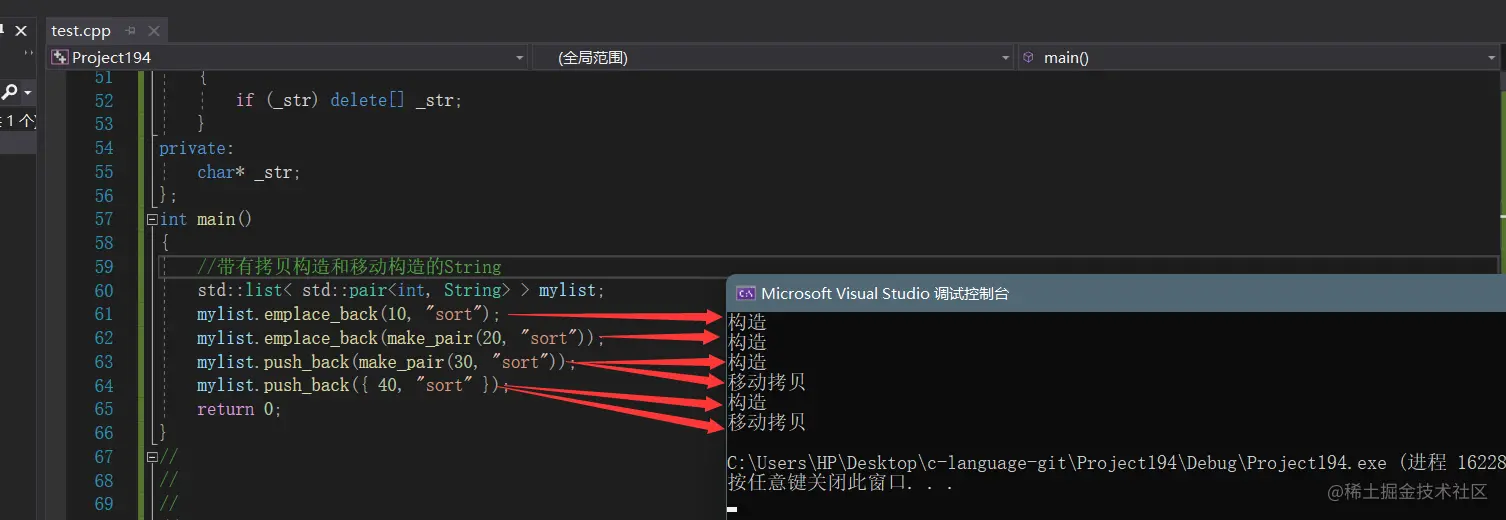This screenshot has height=520, width=1506.
Task: Click the last '移动拷贝' console output line
Action: click(x=767, y=422)
